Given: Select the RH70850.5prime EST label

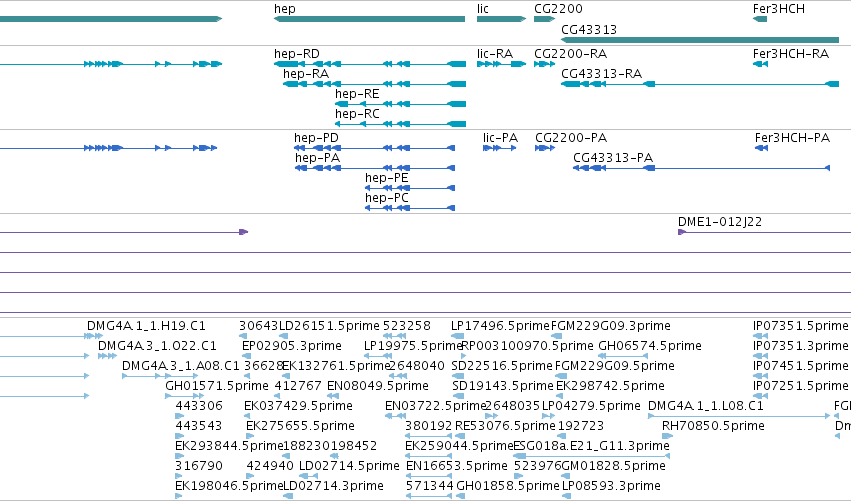Looking at the screenshot, I should click(713, 426).
